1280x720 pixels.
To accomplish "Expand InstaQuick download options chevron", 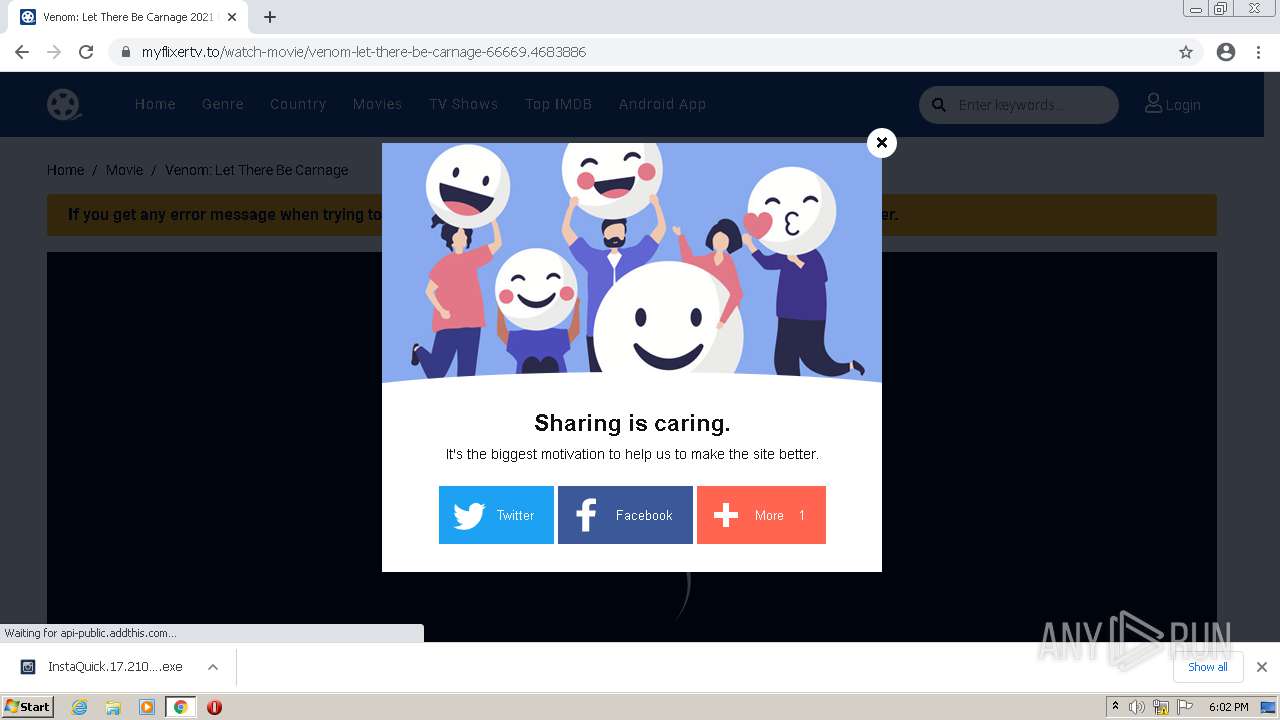I will coord(213,667).
